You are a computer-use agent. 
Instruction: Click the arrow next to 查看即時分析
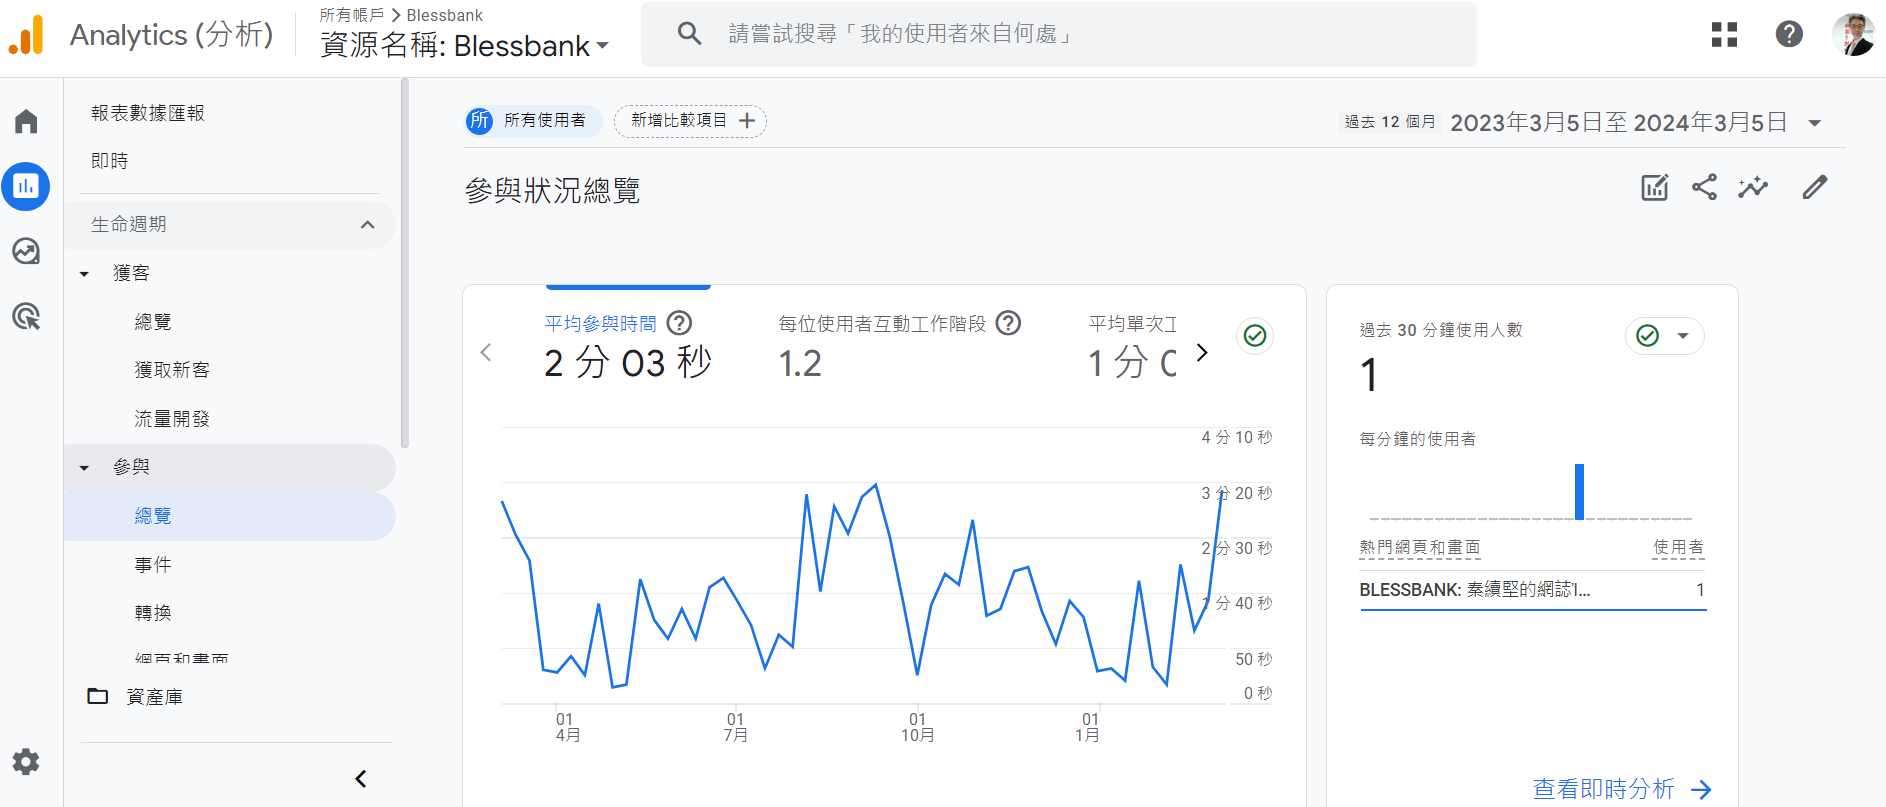coord(1701,790)
